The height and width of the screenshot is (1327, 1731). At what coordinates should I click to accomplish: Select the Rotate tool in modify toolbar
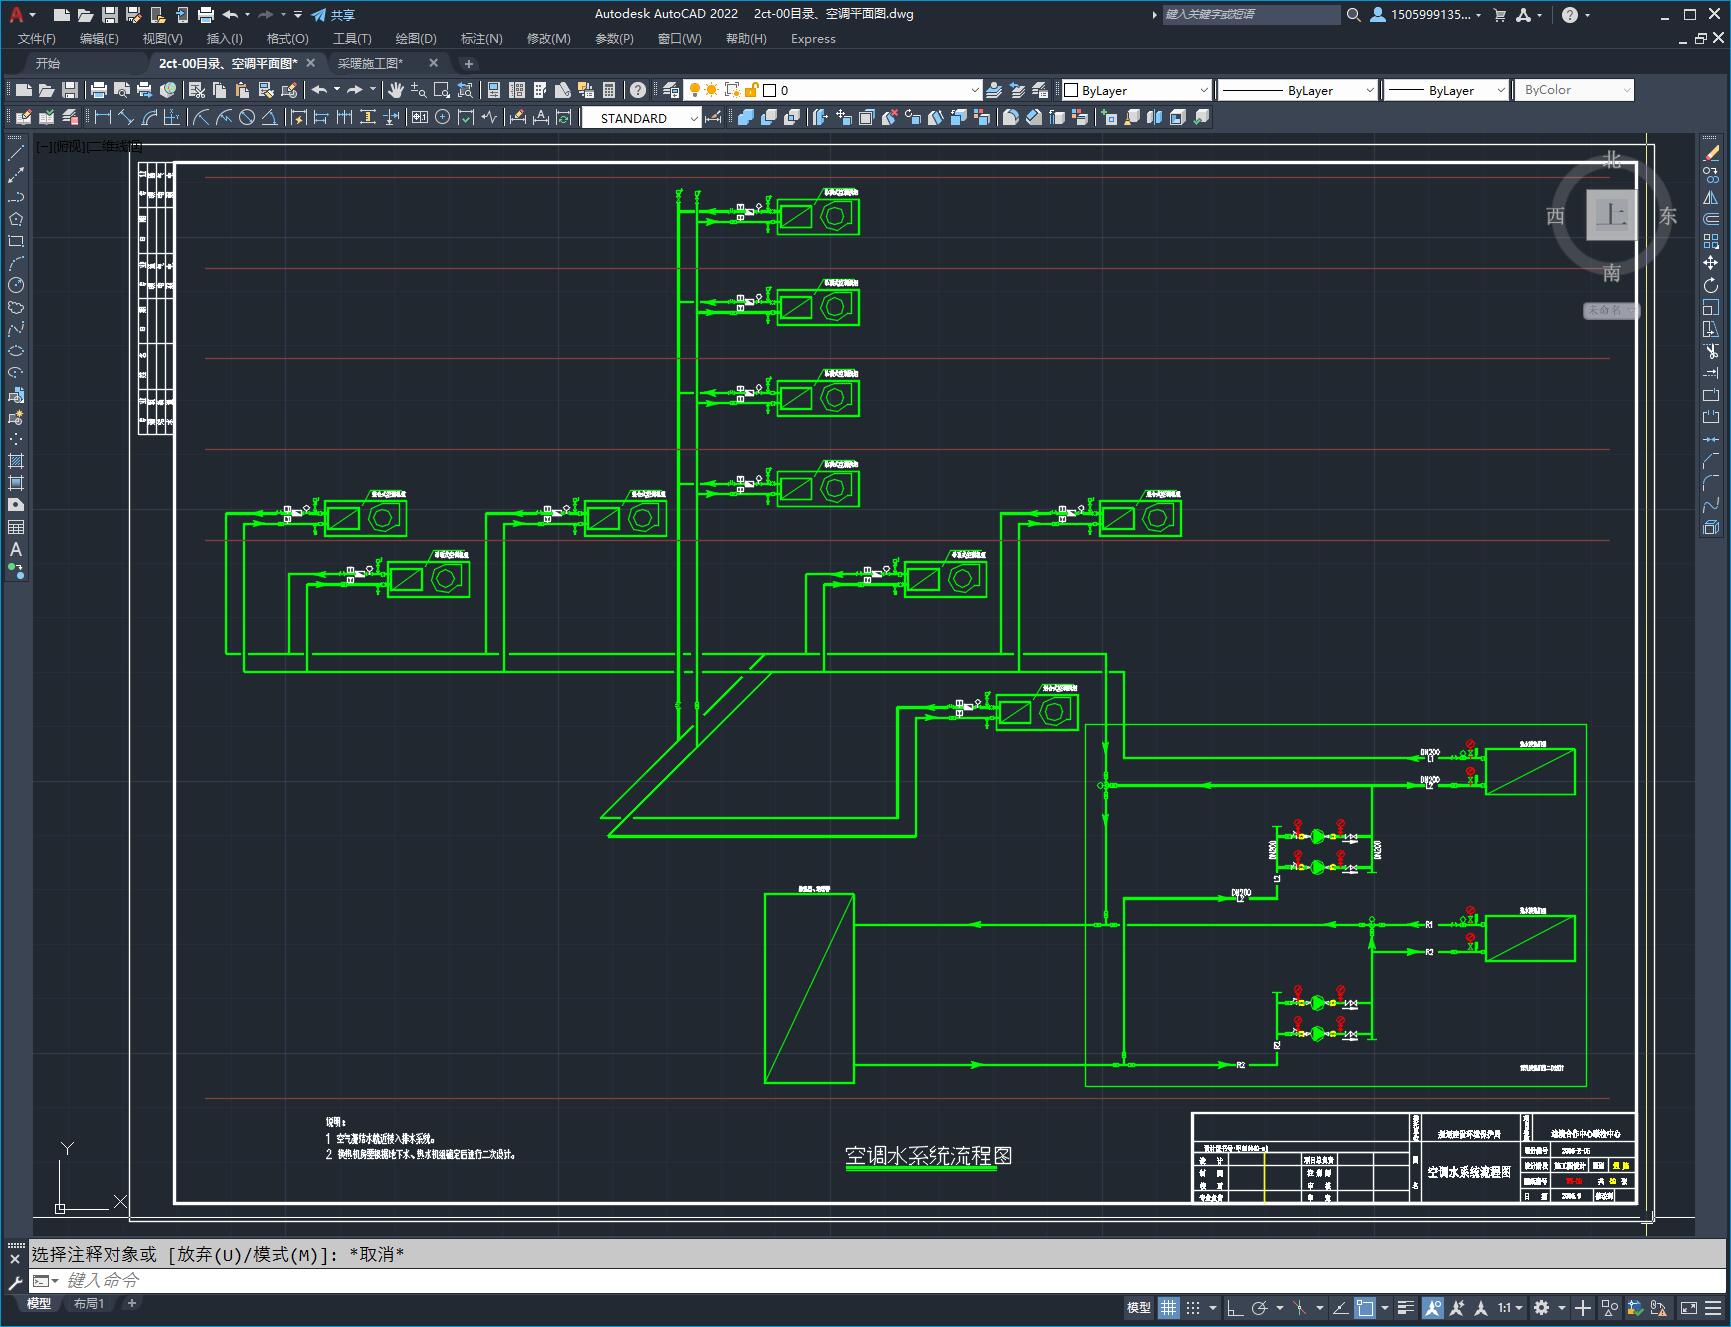tap(1711, 285)
